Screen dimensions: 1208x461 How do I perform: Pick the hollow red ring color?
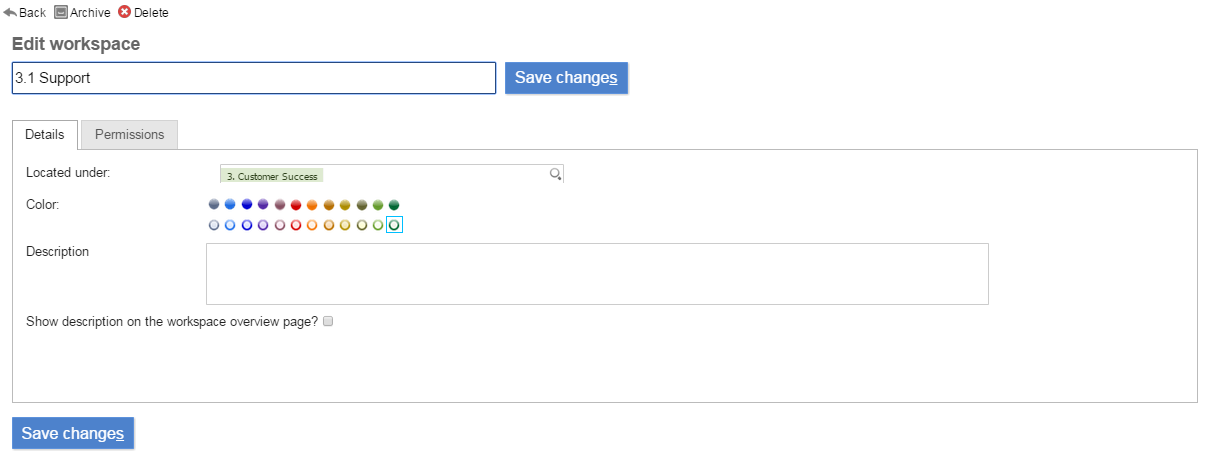(x=296, y=225)
